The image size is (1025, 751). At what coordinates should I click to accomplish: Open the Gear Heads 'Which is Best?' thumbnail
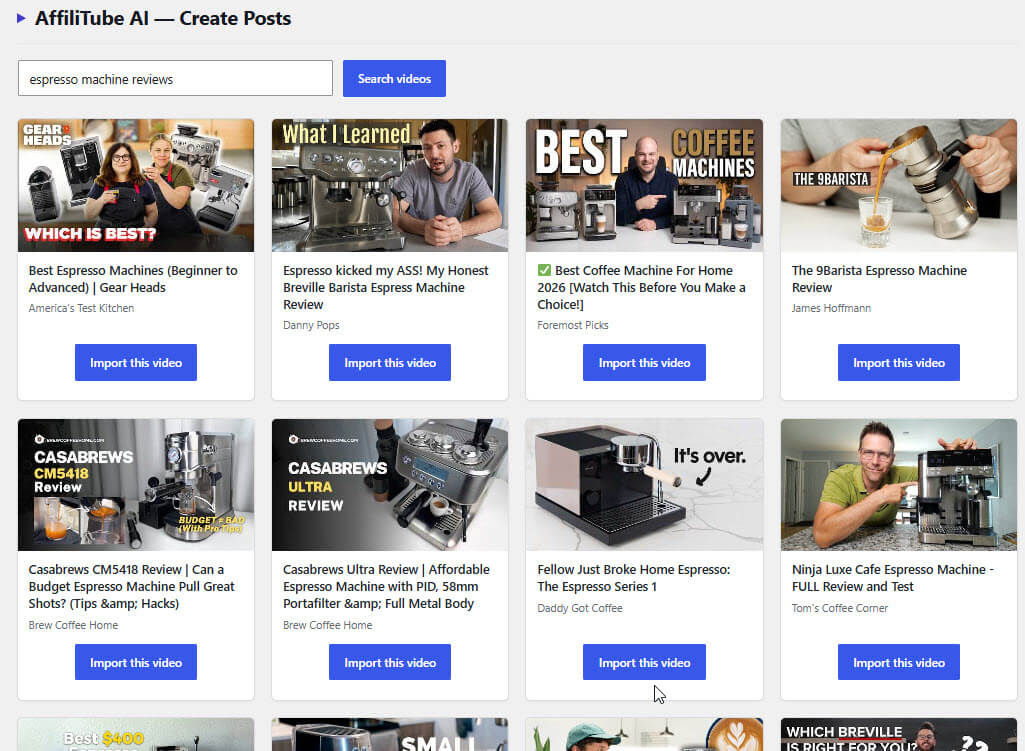pyautogui.click(x=136, y=185)
